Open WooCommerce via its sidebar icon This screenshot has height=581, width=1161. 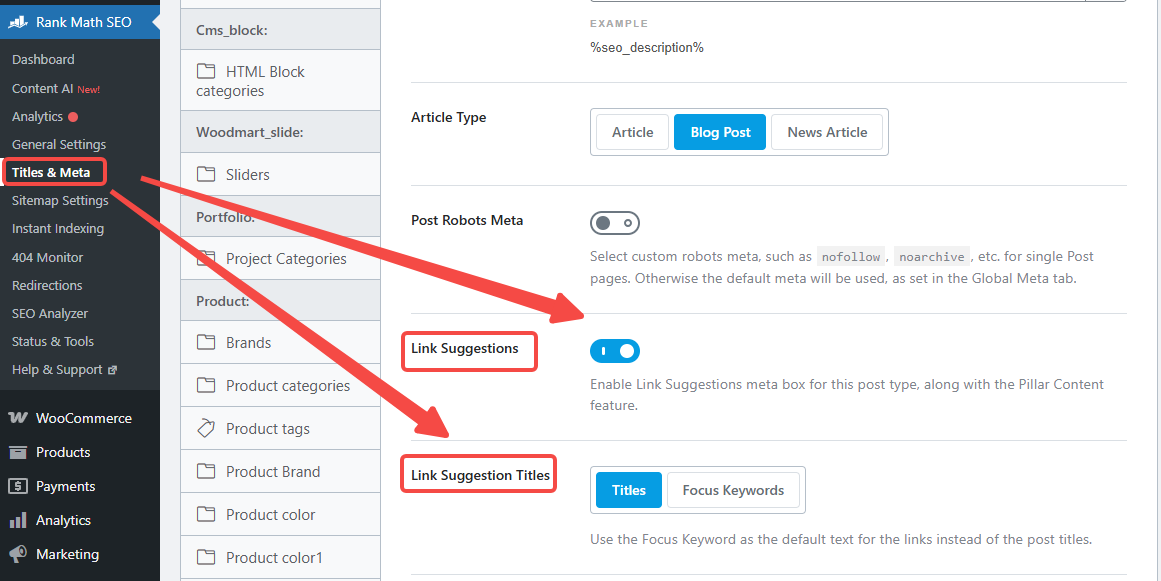coord(18,417)
